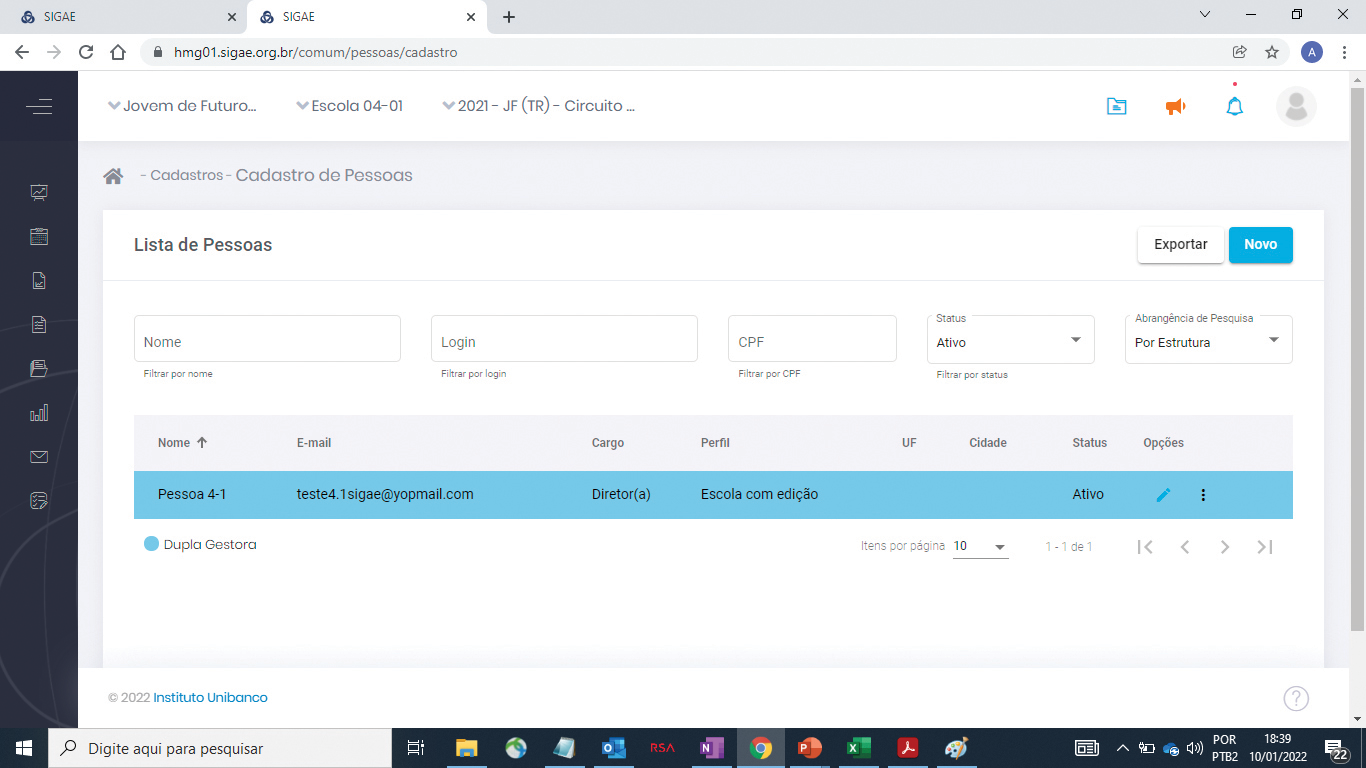Expand the Escola 04-01 dropdown
Screen dimensions: 1366x768
(x=350, y=106)
